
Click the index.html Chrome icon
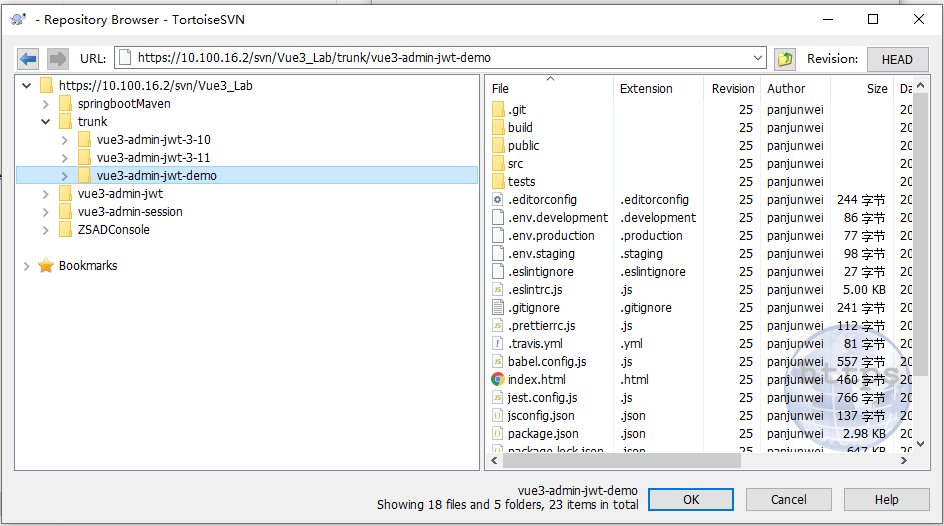coord(497,379)
